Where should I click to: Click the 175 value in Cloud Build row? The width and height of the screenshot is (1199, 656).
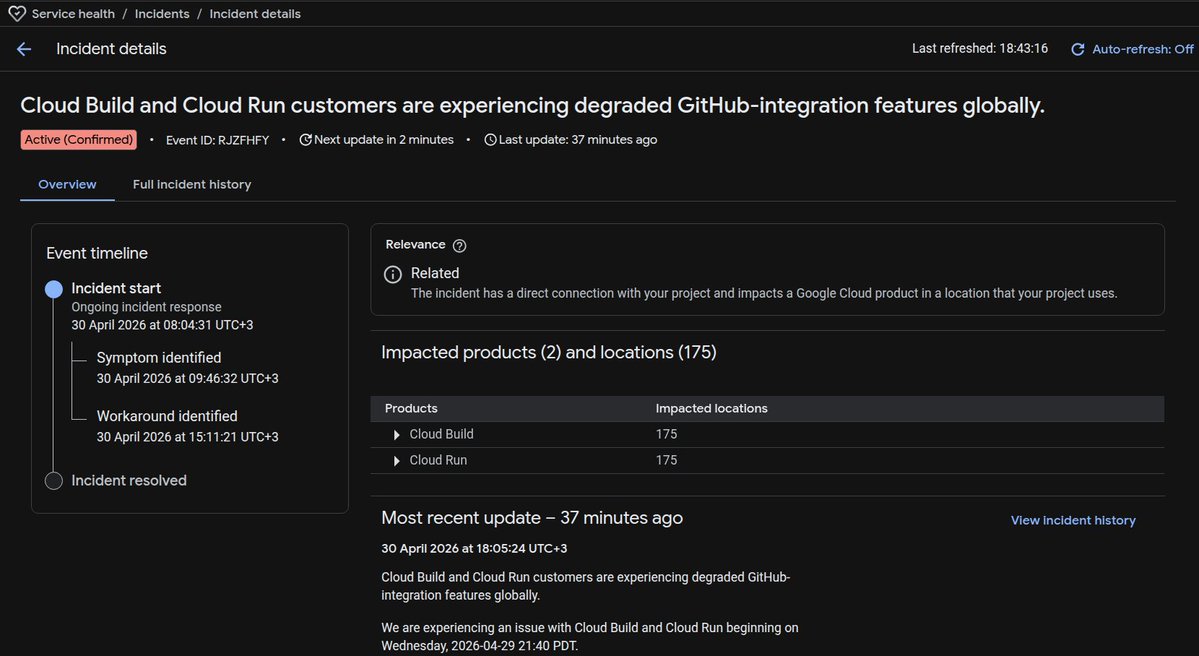(x=666, y=434)
